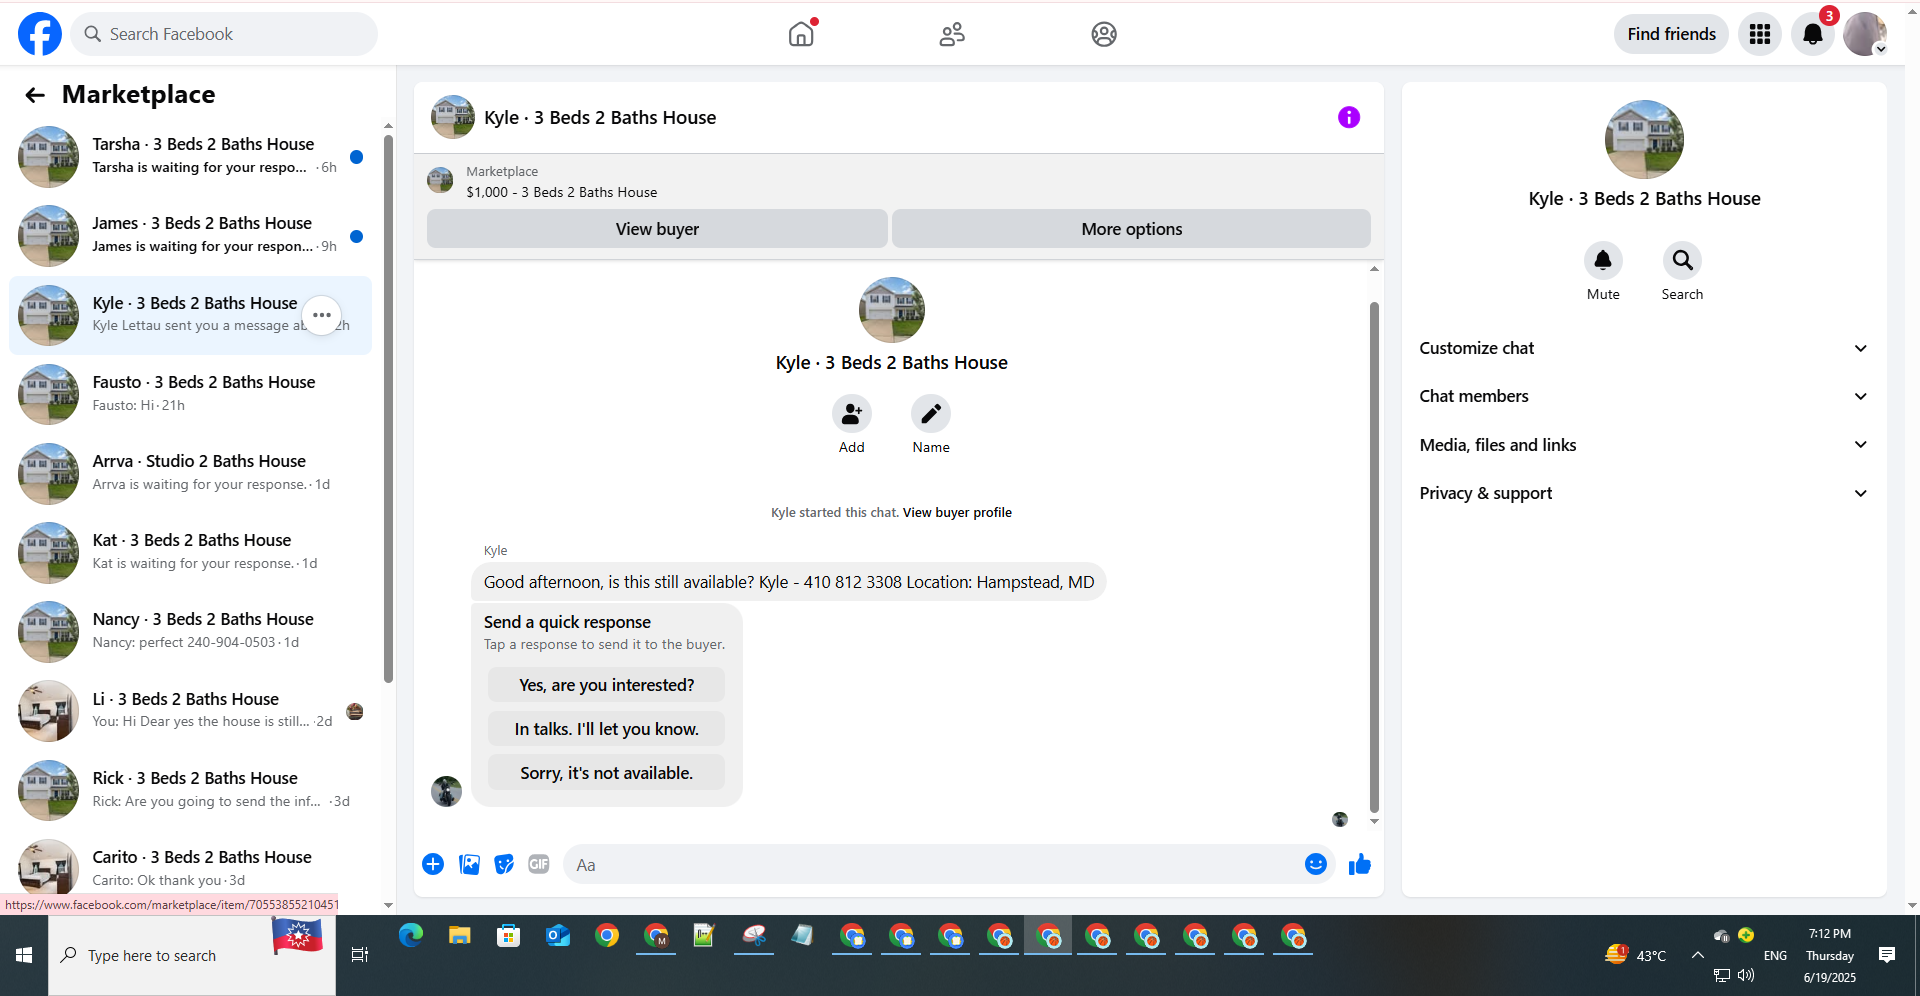Search within the conversation

[x=1683, y=261]
